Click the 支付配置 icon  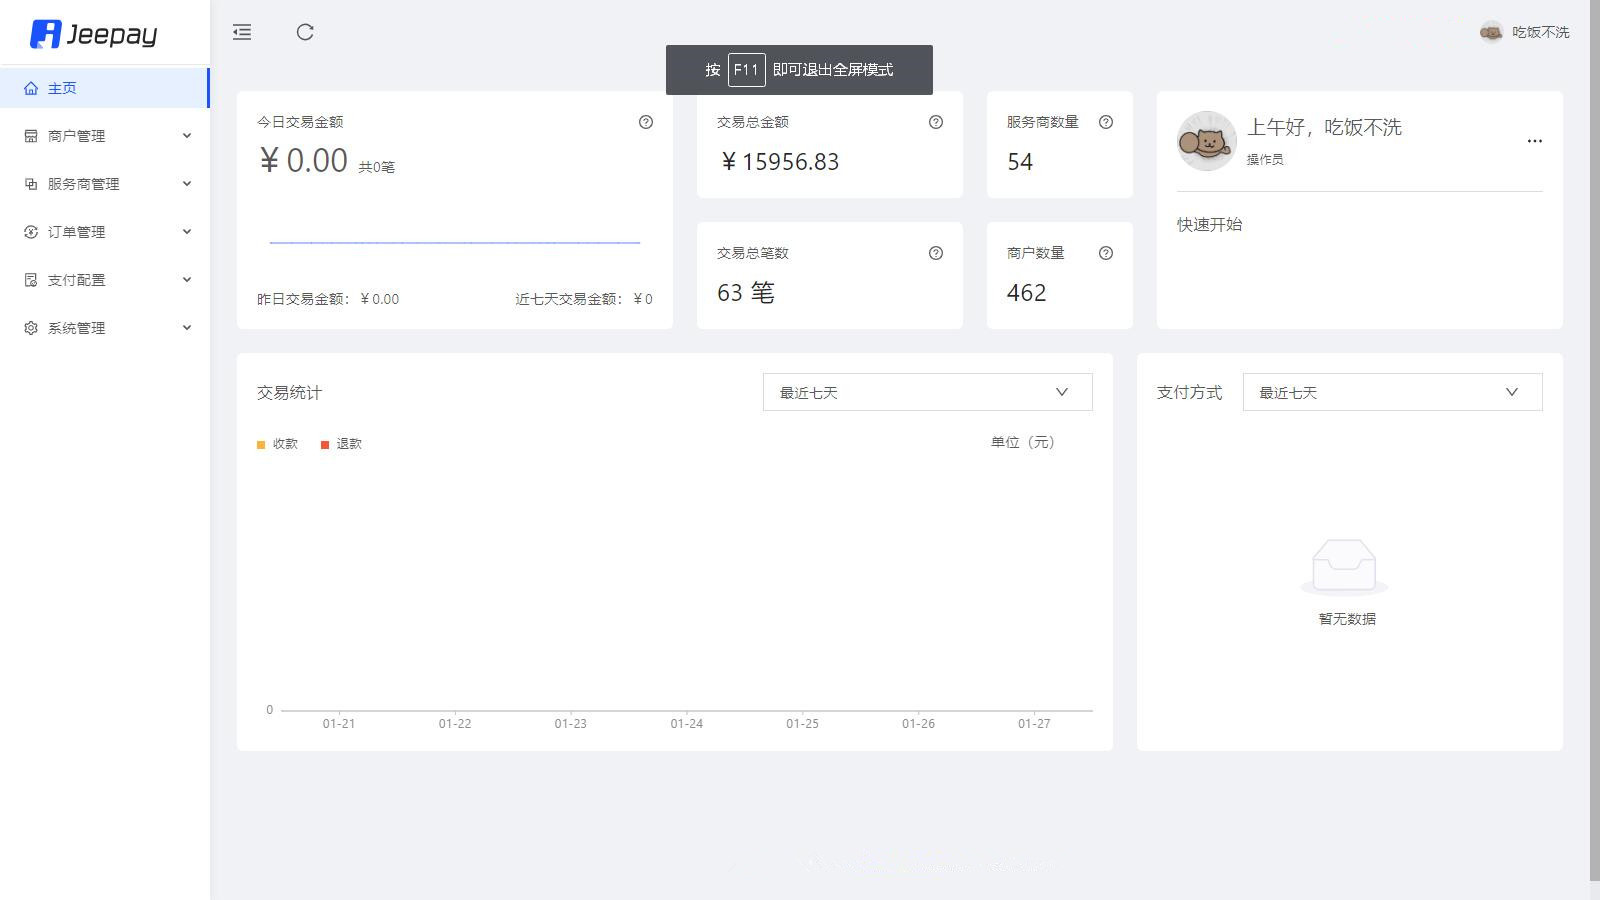pos(31,280)
